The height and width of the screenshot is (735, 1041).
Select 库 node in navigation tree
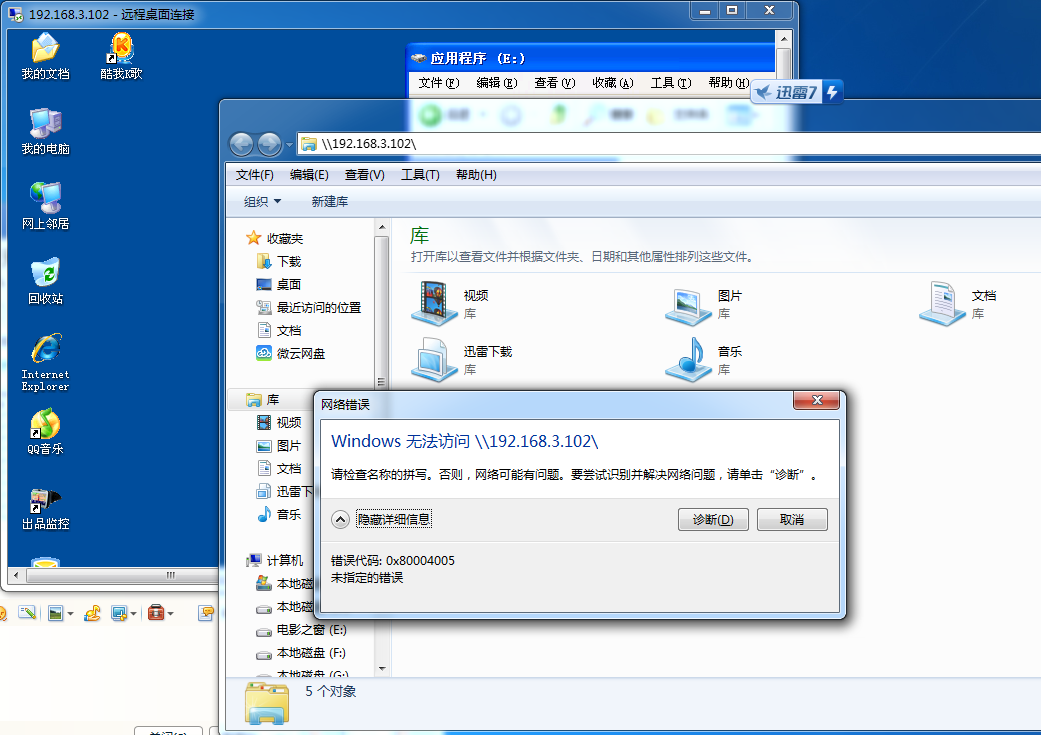(263, 400)
